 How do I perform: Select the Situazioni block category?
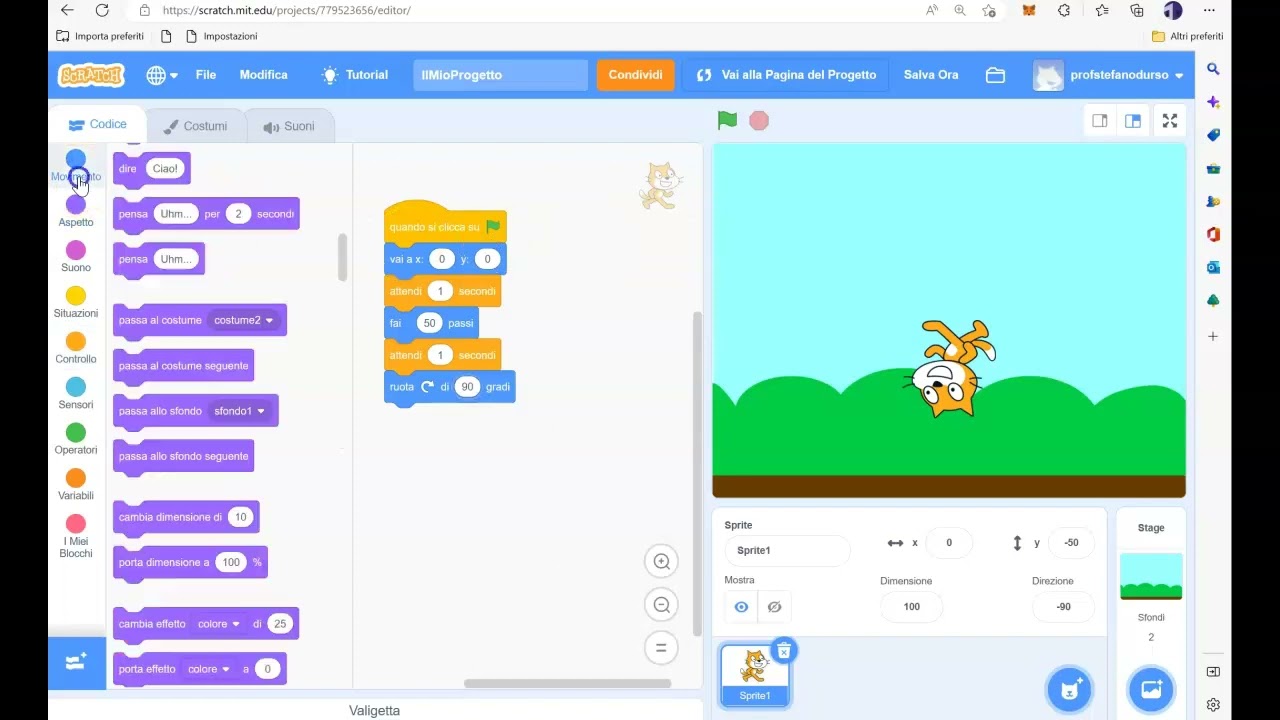tap(76, 303)
